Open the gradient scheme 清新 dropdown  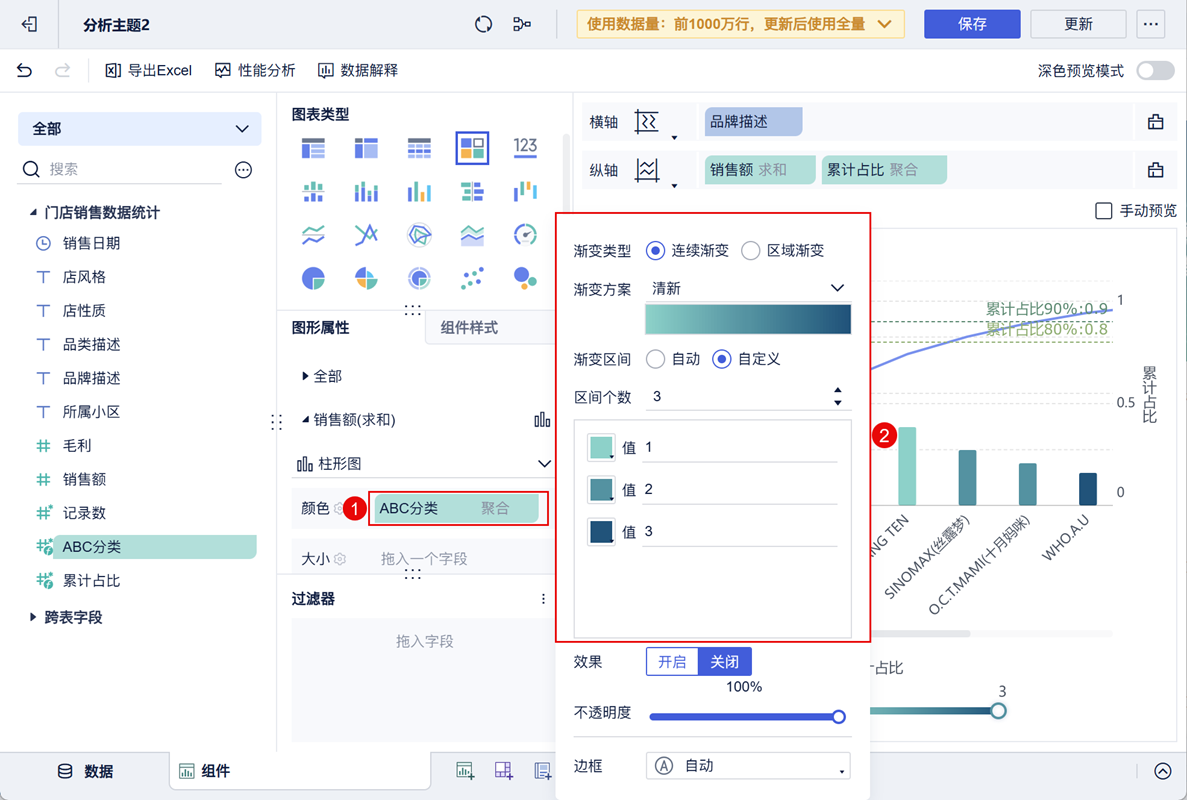point(748,288)
